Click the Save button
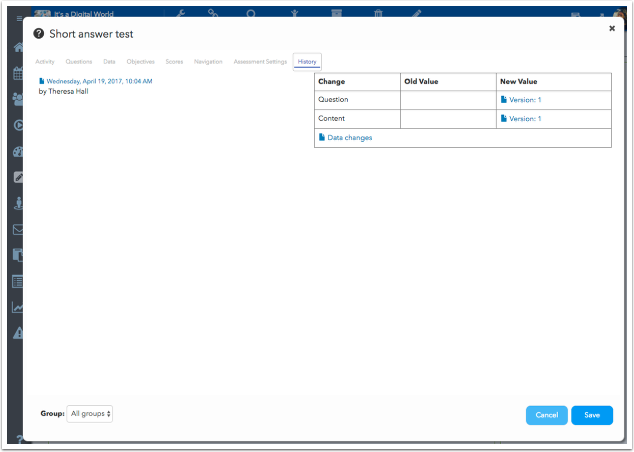The image size is (634, 452). click(x=592, y=415)
